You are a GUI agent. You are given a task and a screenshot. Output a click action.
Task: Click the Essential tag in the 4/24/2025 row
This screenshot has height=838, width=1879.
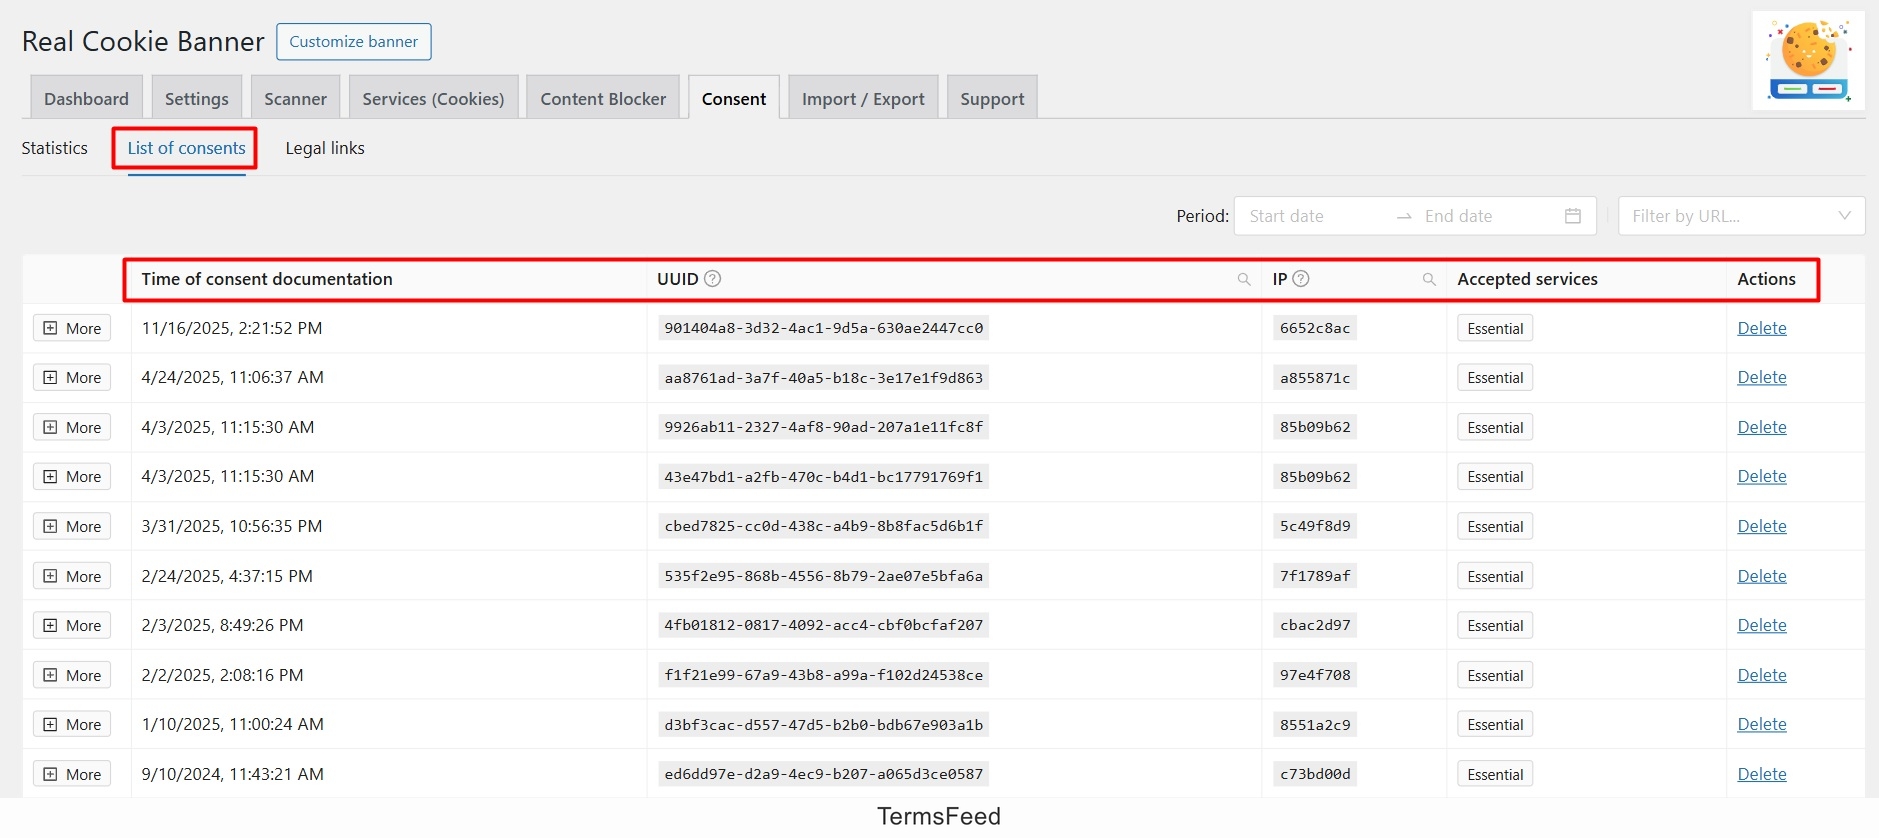(x=1495, y=378)
